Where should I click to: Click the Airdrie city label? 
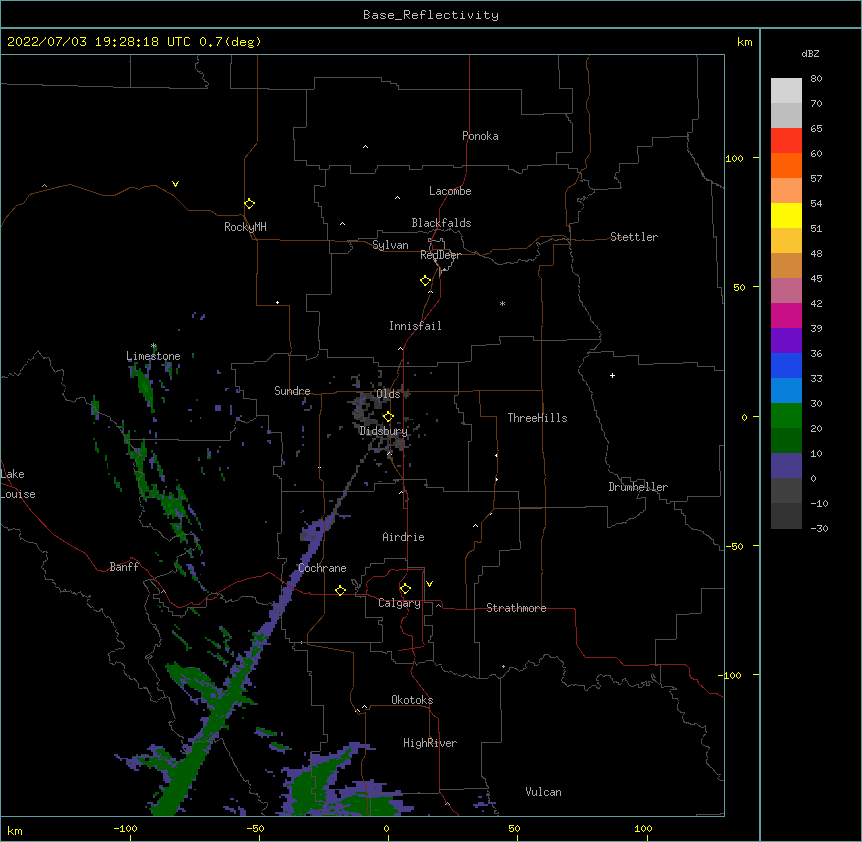point(403,537)
